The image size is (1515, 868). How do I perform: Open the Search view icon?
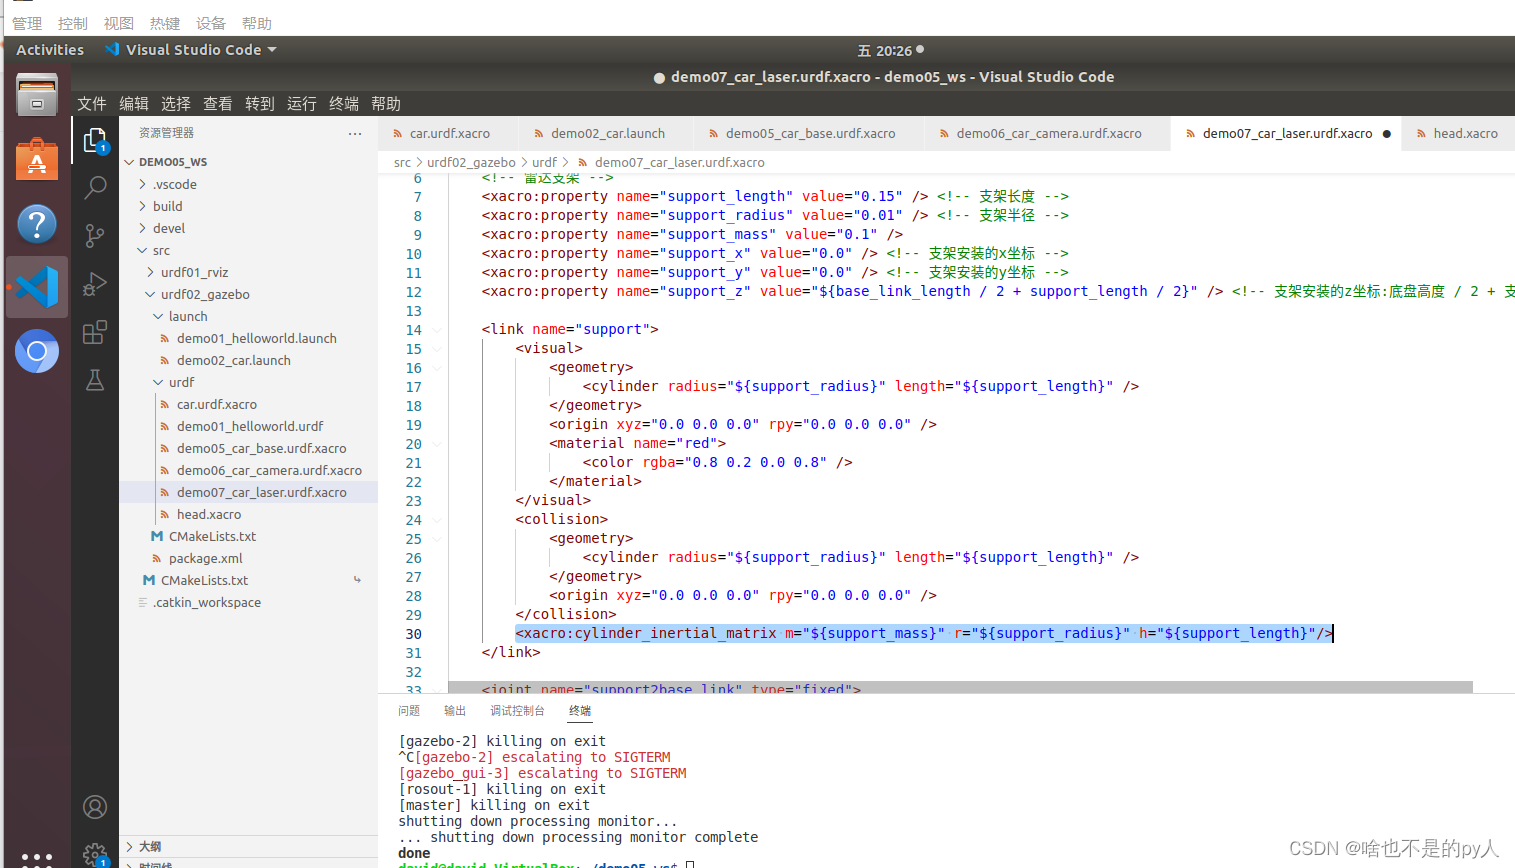coord(95,187)
